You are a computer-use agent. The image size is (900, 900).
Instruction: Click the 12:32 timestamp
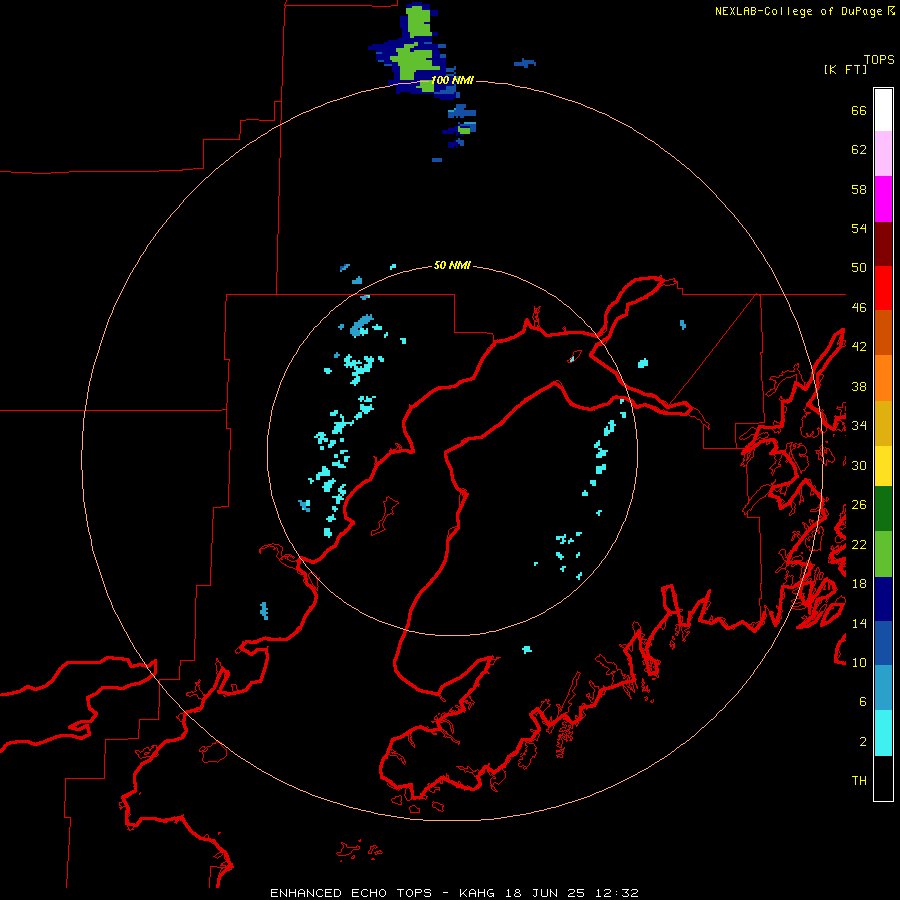coord(616,893)
